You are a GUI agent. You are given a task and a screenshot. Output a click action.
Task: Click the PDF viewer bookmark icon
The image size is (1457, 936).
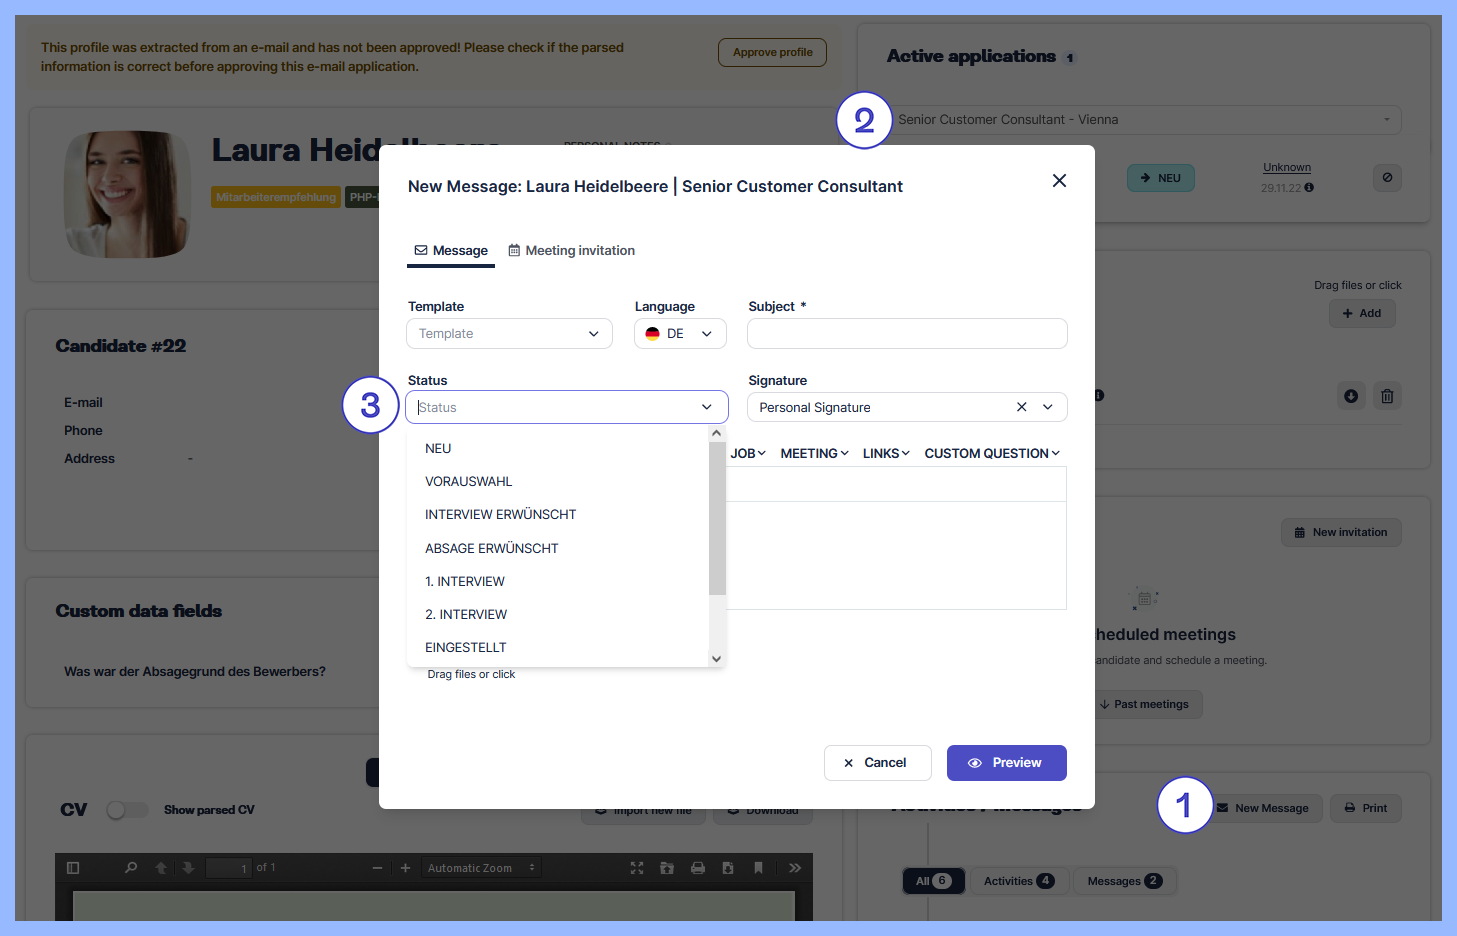pos(758,868)
